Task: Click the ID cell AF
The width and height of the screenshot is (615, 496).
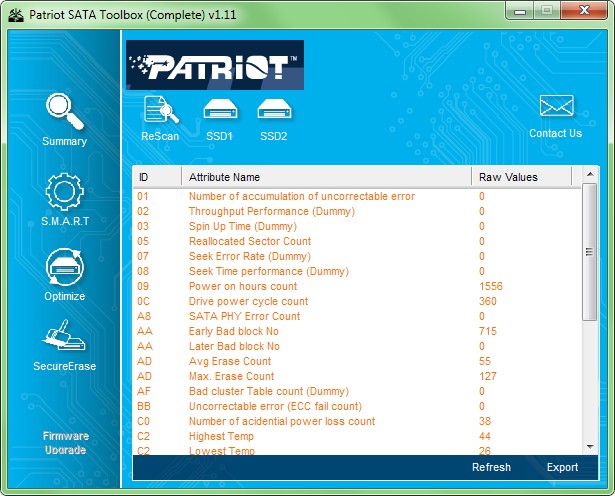Action: tap(144, 391)
